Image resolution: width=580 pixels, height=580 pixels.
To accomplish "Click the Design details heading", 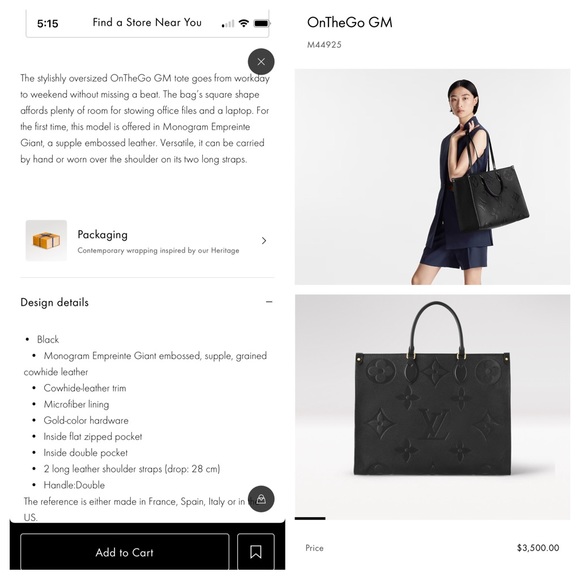I will click(x=54, y=302).
